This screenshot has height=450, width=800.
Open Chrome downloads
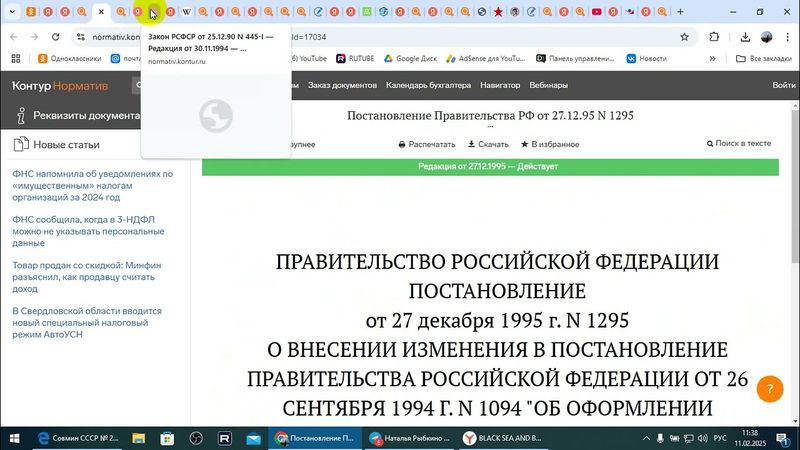(x=745, y=37)
